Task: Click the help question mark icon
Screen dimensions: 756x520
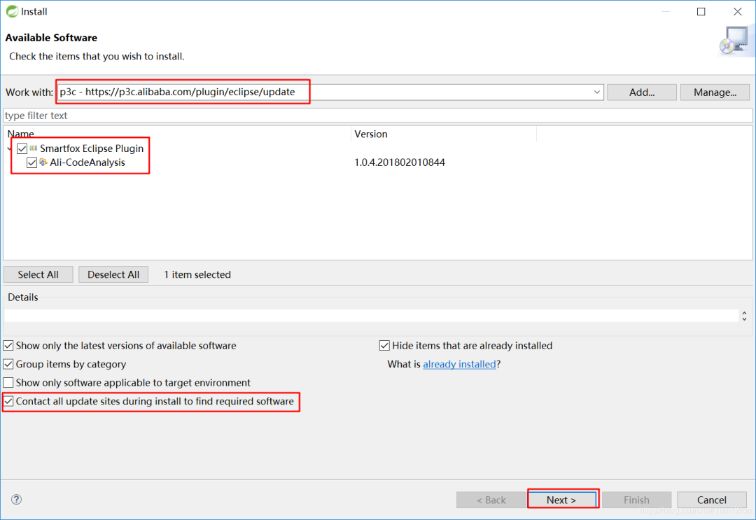Action: (x=16, y=499)
